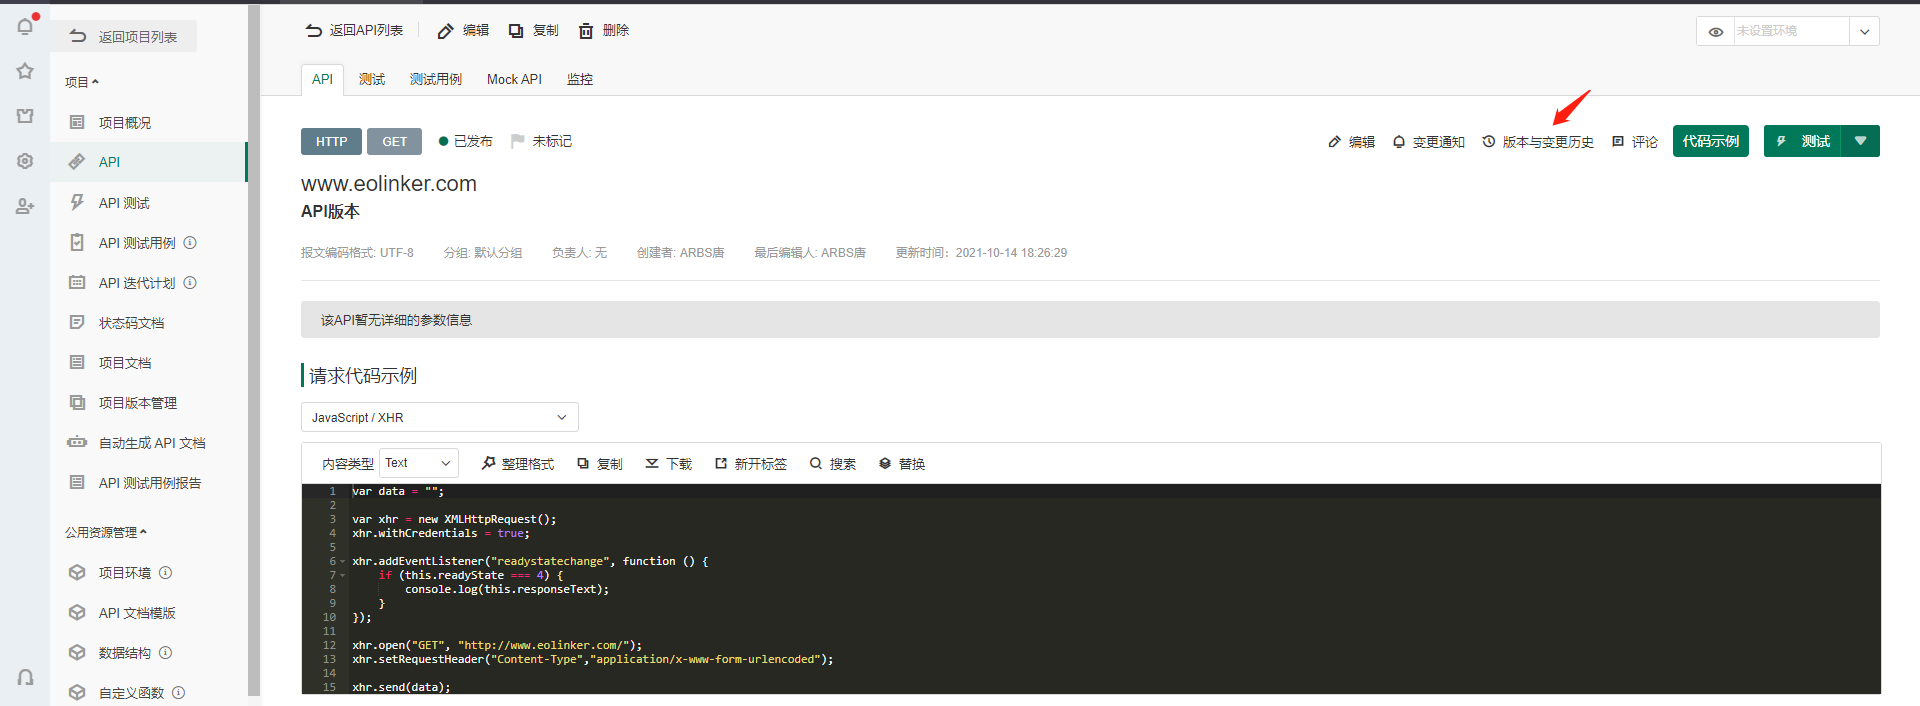The height and width of the screenshot is (706, 1920).
Task: Switch to the 测试用例 tab
Action: point(436,79)
